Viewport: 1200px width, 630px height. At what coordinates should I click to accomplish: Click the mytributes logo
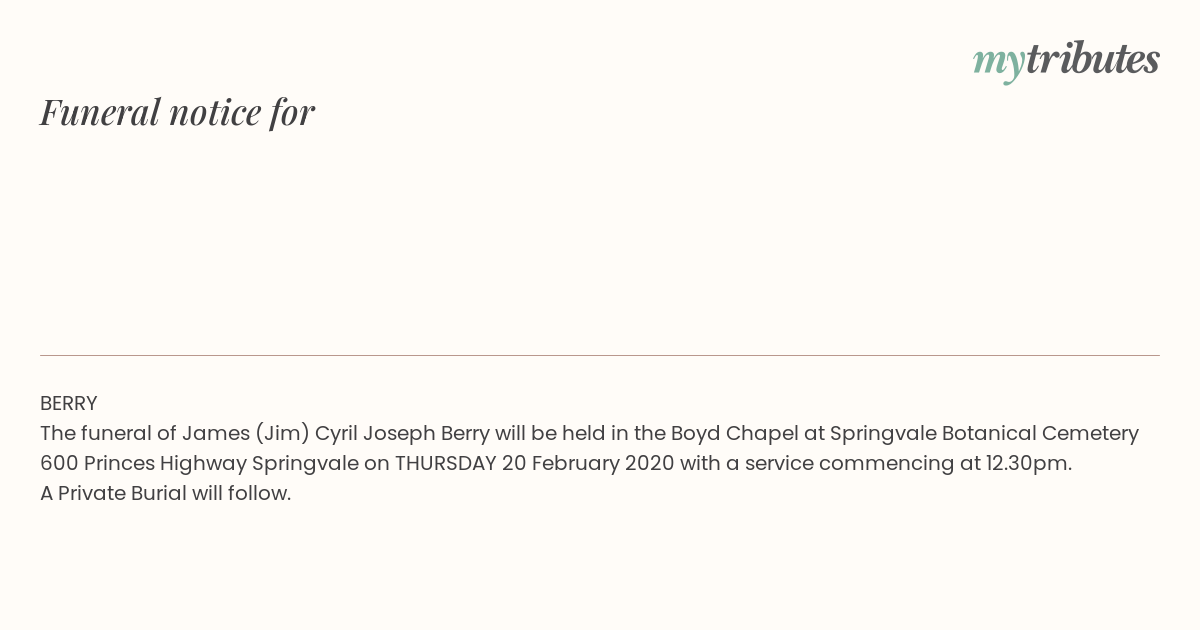pyautogui.click(x=1066, y=61)
